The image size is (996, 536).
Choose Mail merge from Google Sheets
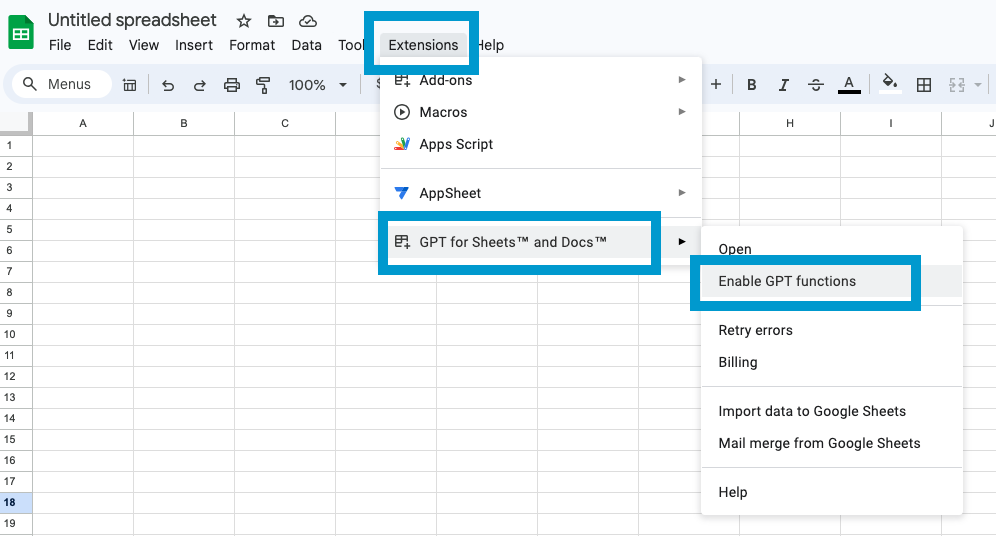(x=819, y=443)
